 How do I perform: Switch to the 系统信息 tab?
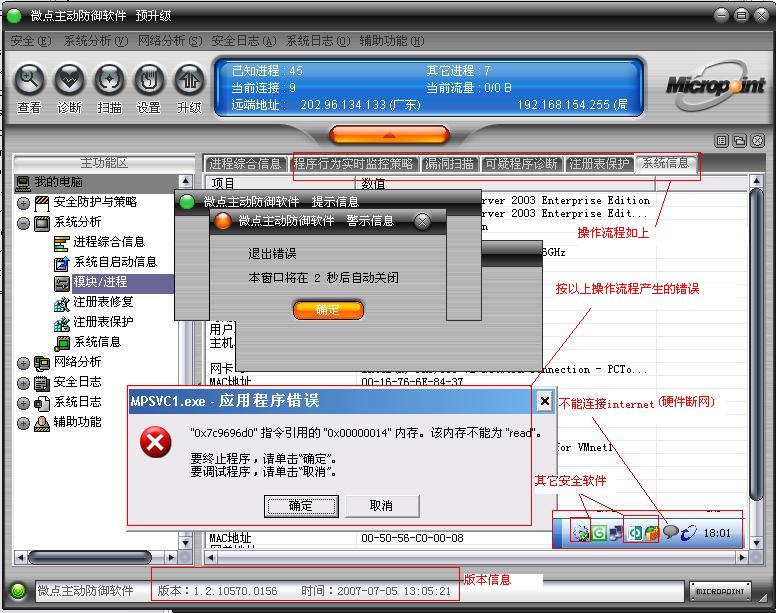(x=666, y=163)
